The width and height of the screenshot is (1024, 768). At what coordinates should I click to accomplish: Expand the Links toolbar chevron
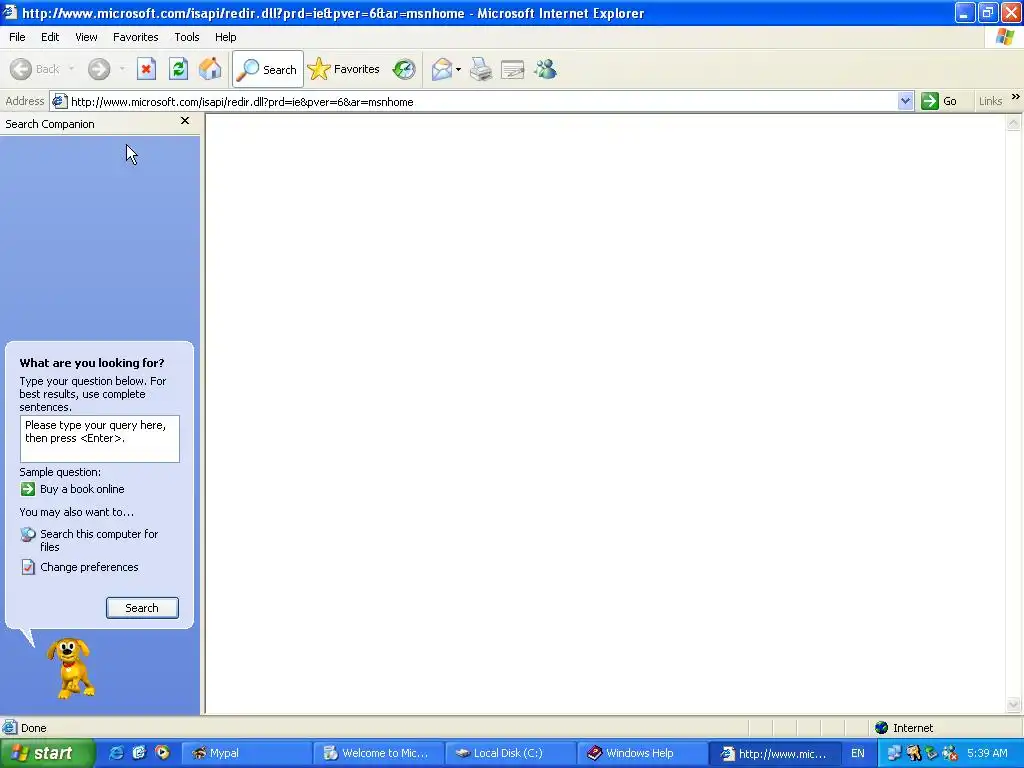(x=1016, y=97)
